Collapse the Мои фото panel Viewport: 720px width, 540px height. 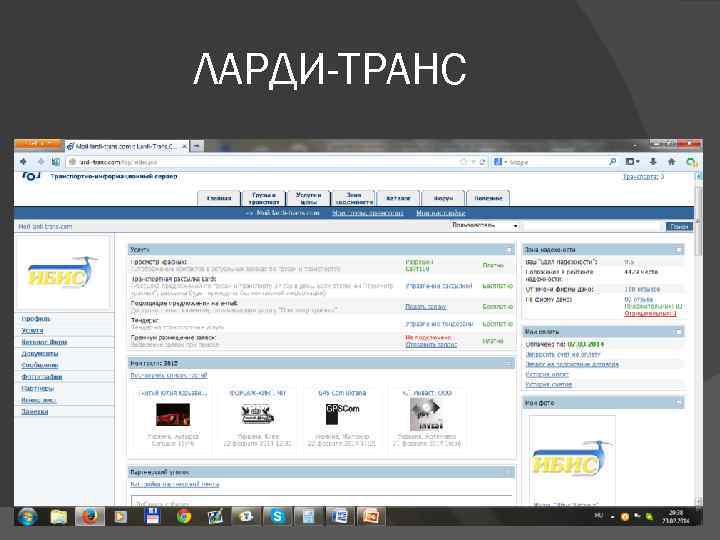(678, 403)
